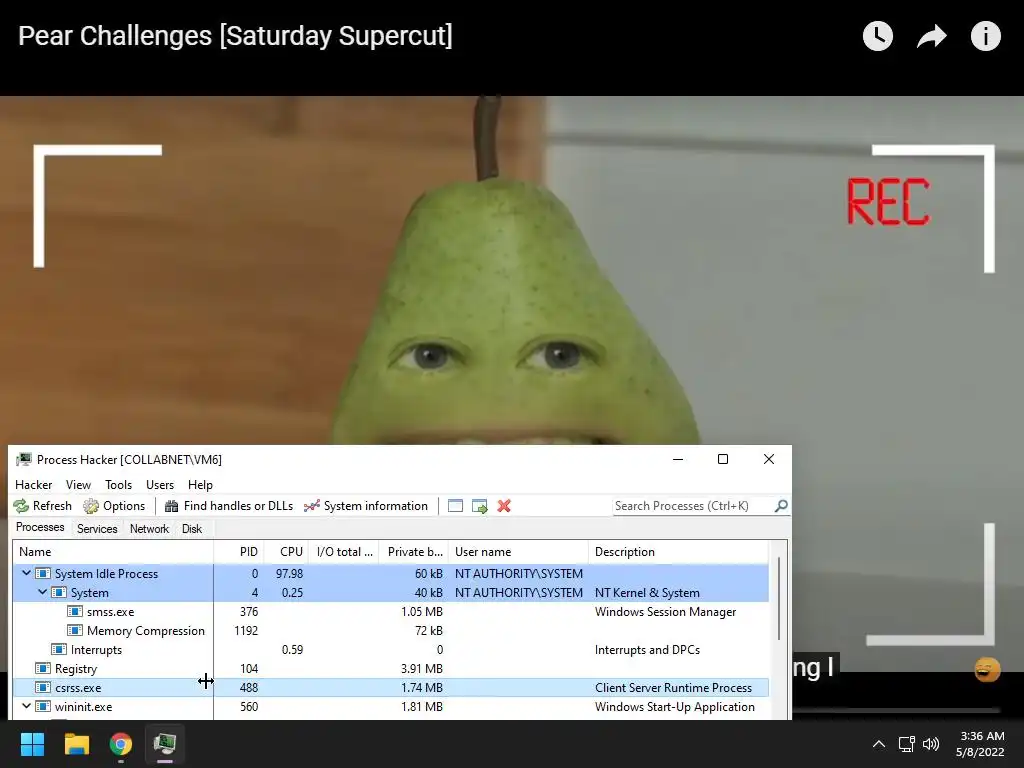Screen dimensions: 1024x768
Task: Sort by I/O total column header
Action: pyautogui.click(x=345, y=552)
